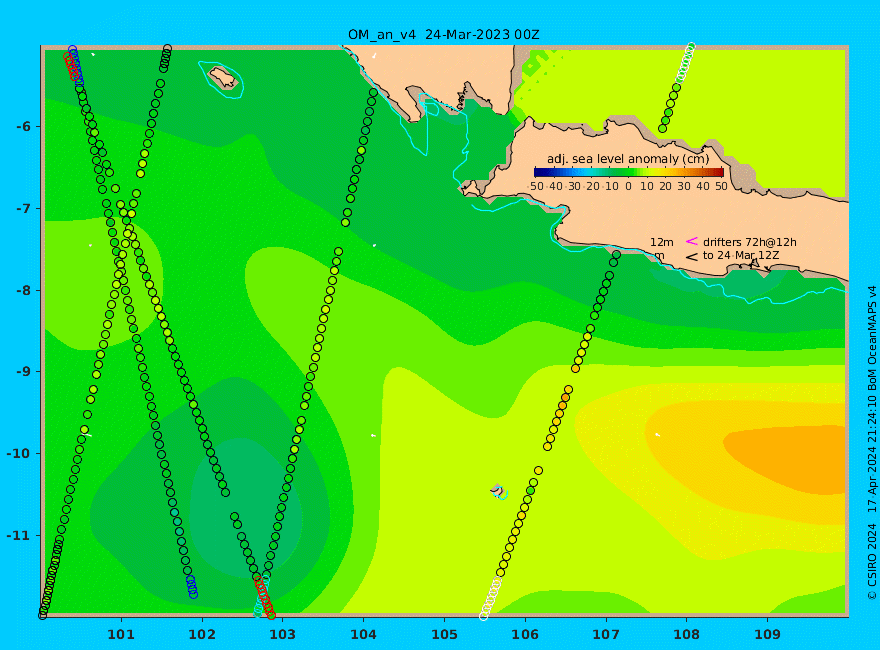Click the latitude label -11
880x650 pixels.
pos(19,535)
